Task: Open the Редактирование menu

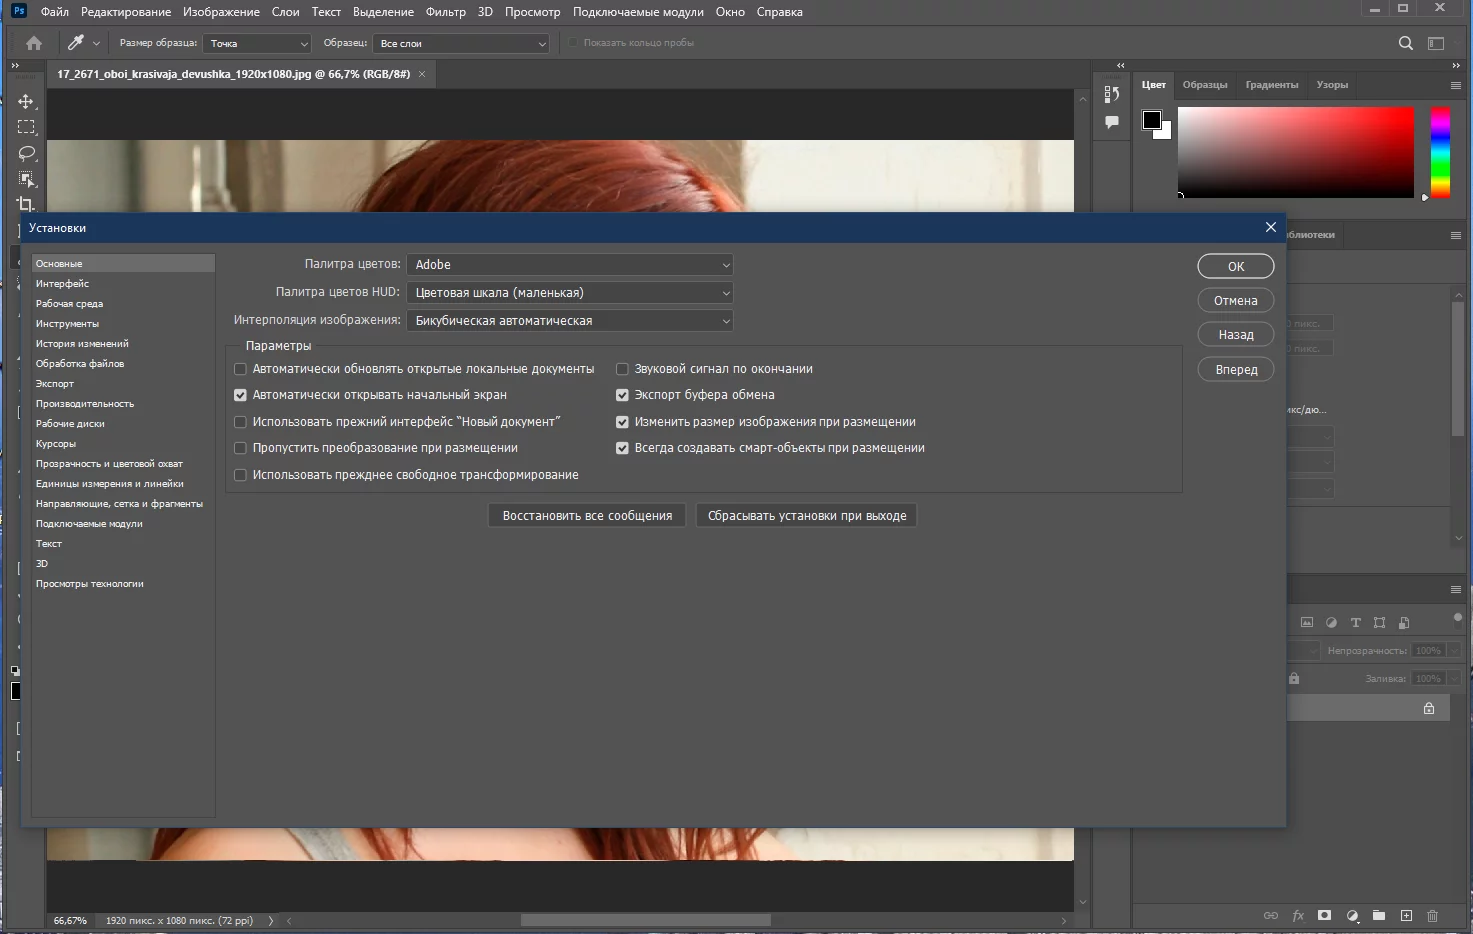Action: coord(126,12)
